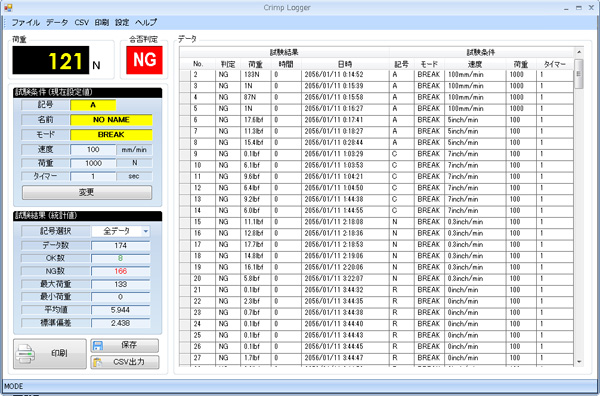Click row header selector of row 10
The image size is (600, 396).
[185, 165]
